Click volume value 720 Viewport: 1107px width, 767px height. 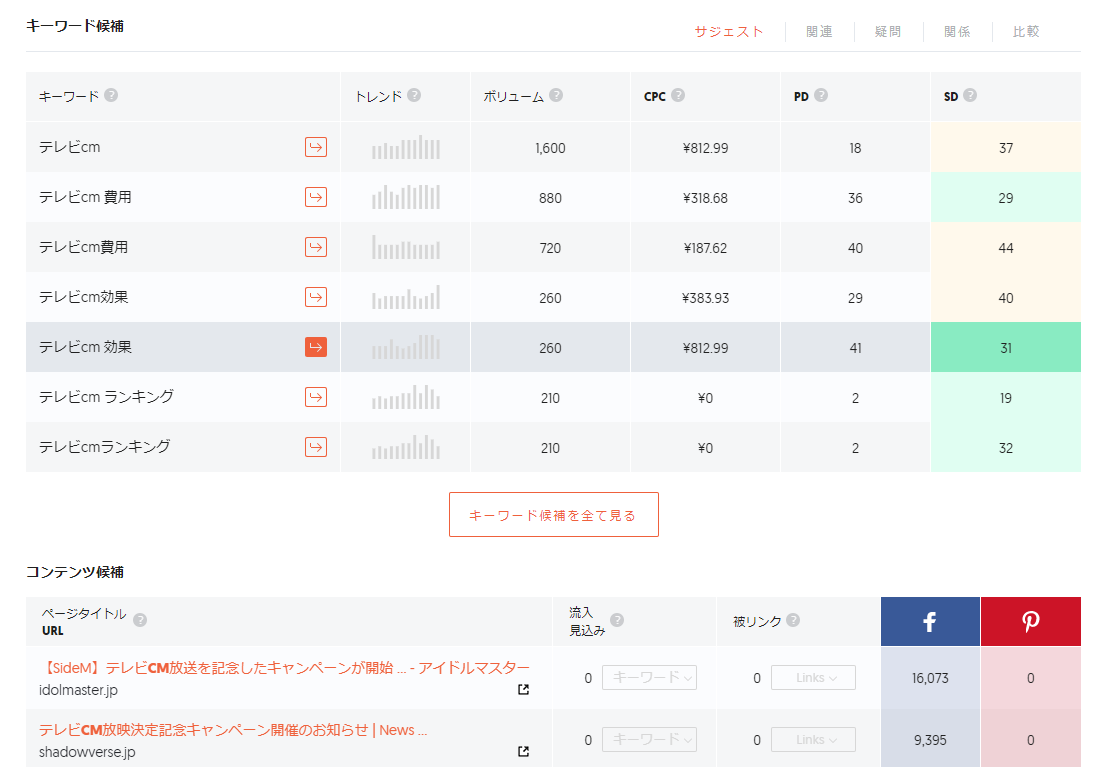(550, 249)
